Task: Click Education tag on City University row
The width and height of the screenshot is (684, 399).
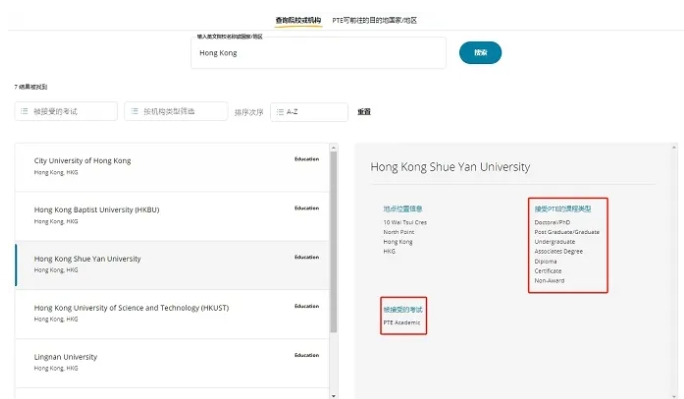Action: [307, 159]
